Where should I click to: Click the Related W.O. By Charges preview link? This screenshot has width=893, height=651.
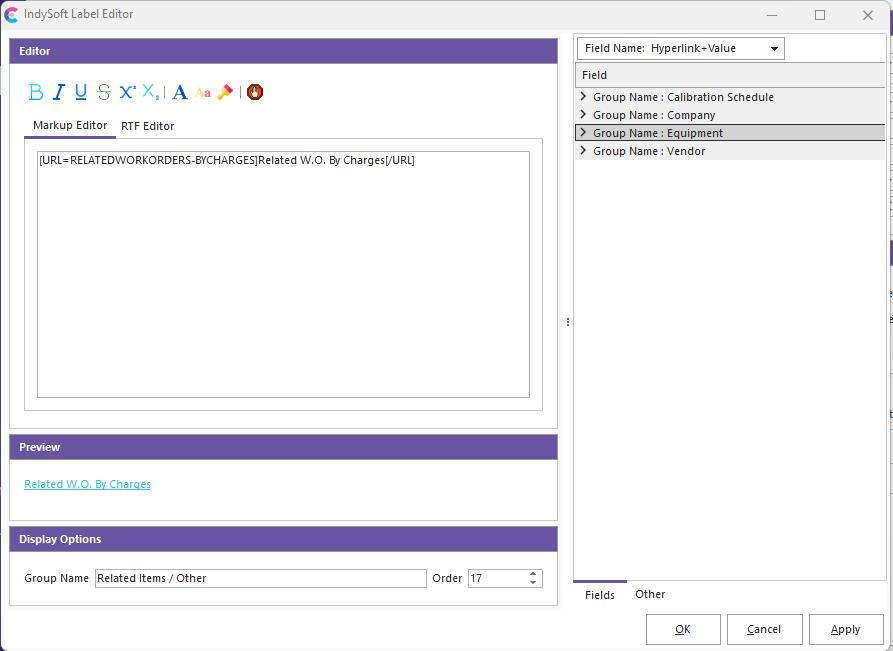(88, 484)
